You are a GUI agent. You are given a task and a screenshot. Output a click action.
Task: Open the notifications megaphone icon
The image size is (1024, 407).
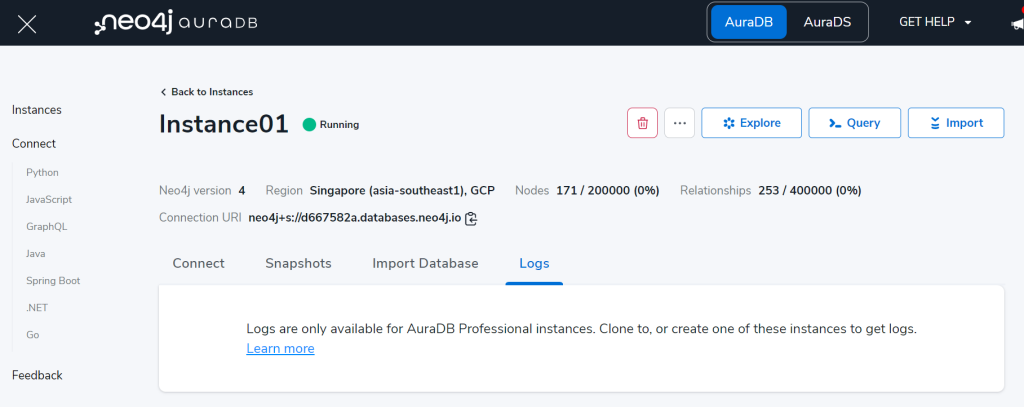(1017, 24)
